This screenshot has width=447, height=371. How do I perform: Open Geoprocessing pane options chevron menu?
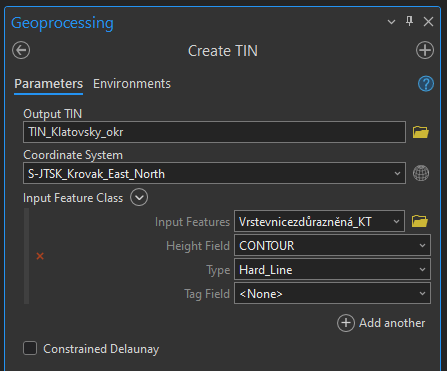pyautogui.click(x=391, y=22)
